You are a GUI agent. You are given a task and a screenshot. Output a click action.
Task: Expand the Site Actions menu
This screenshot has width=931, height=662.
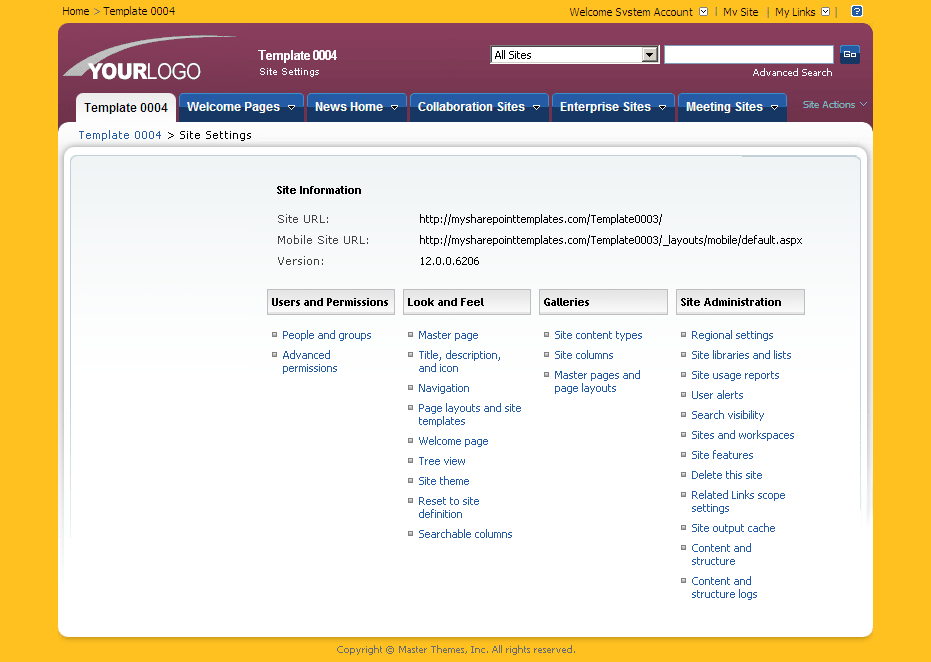tap(832, 104)
